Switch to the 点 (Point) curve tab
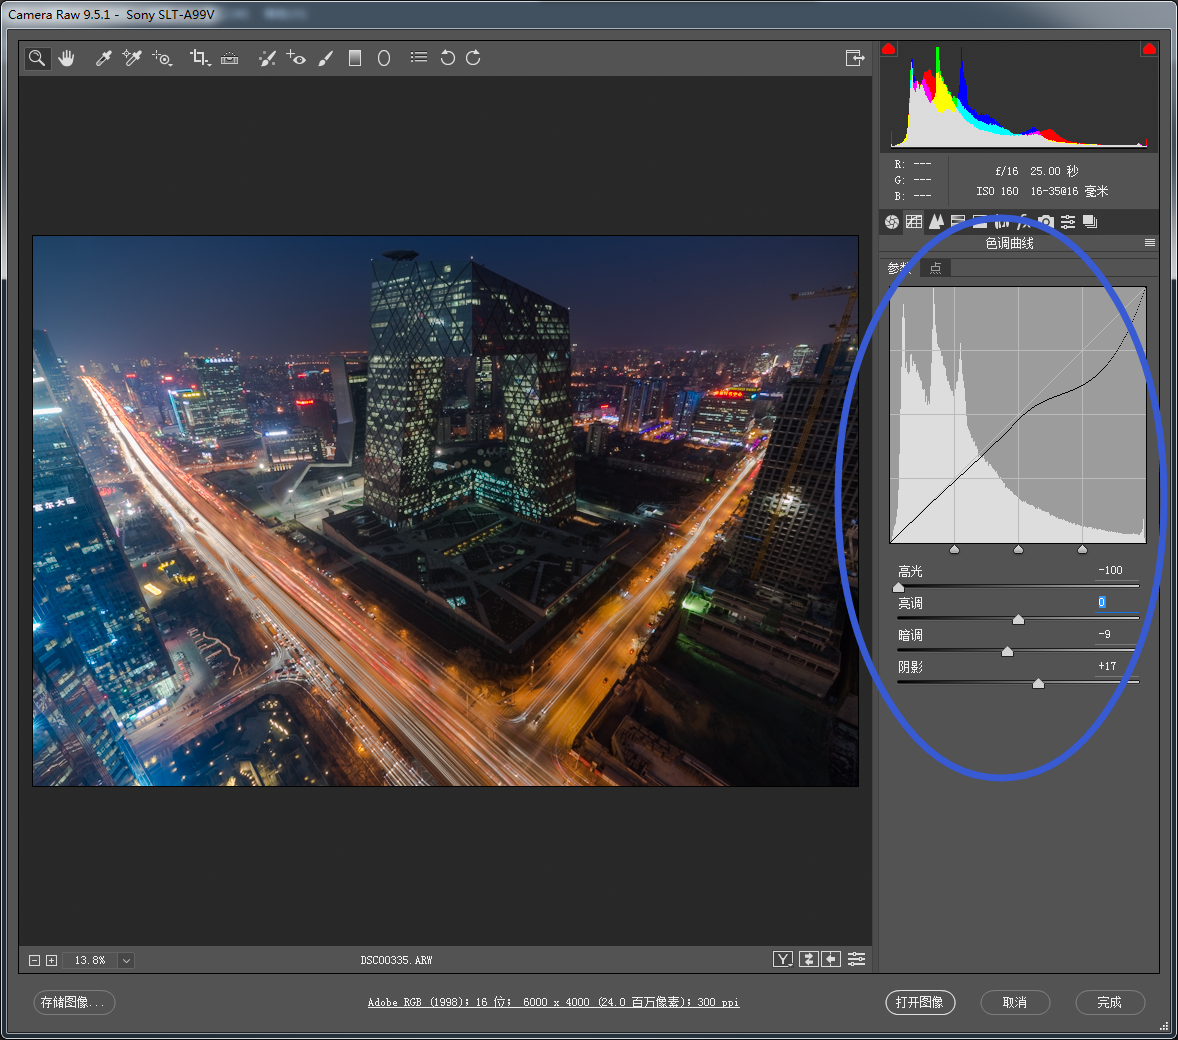 935,268
